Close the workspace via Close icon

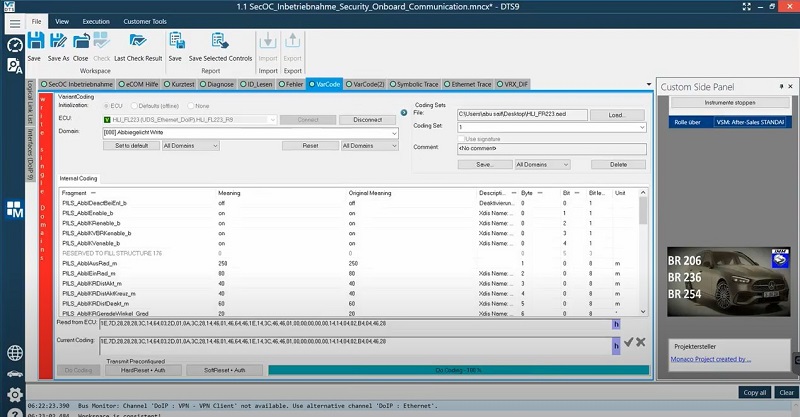pos(80,42)
